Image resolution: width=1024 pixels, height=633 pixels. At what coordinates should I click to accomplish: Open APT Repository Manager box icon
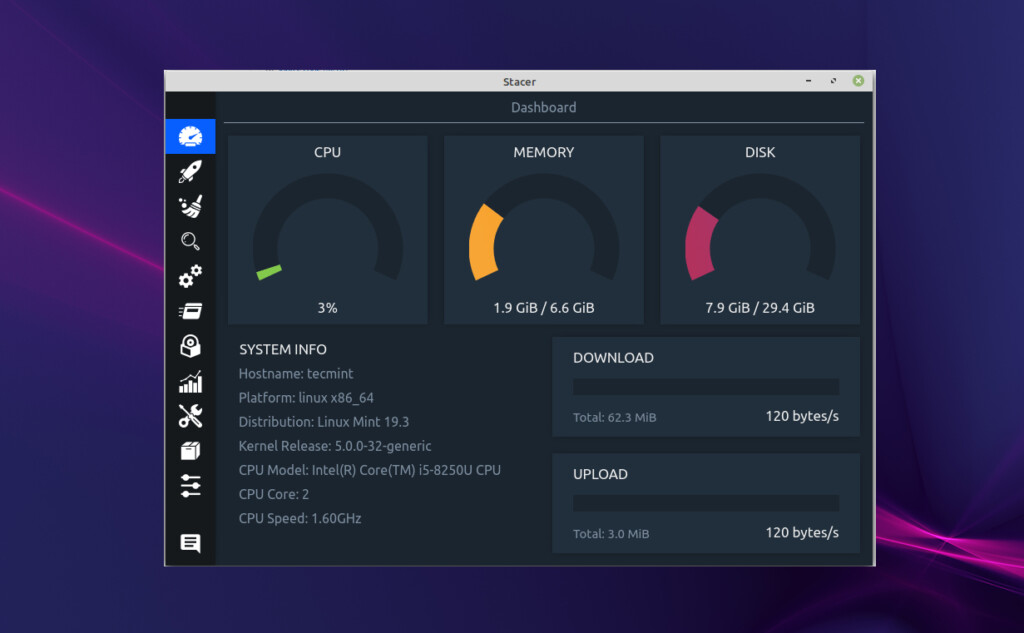coord(190,451)
